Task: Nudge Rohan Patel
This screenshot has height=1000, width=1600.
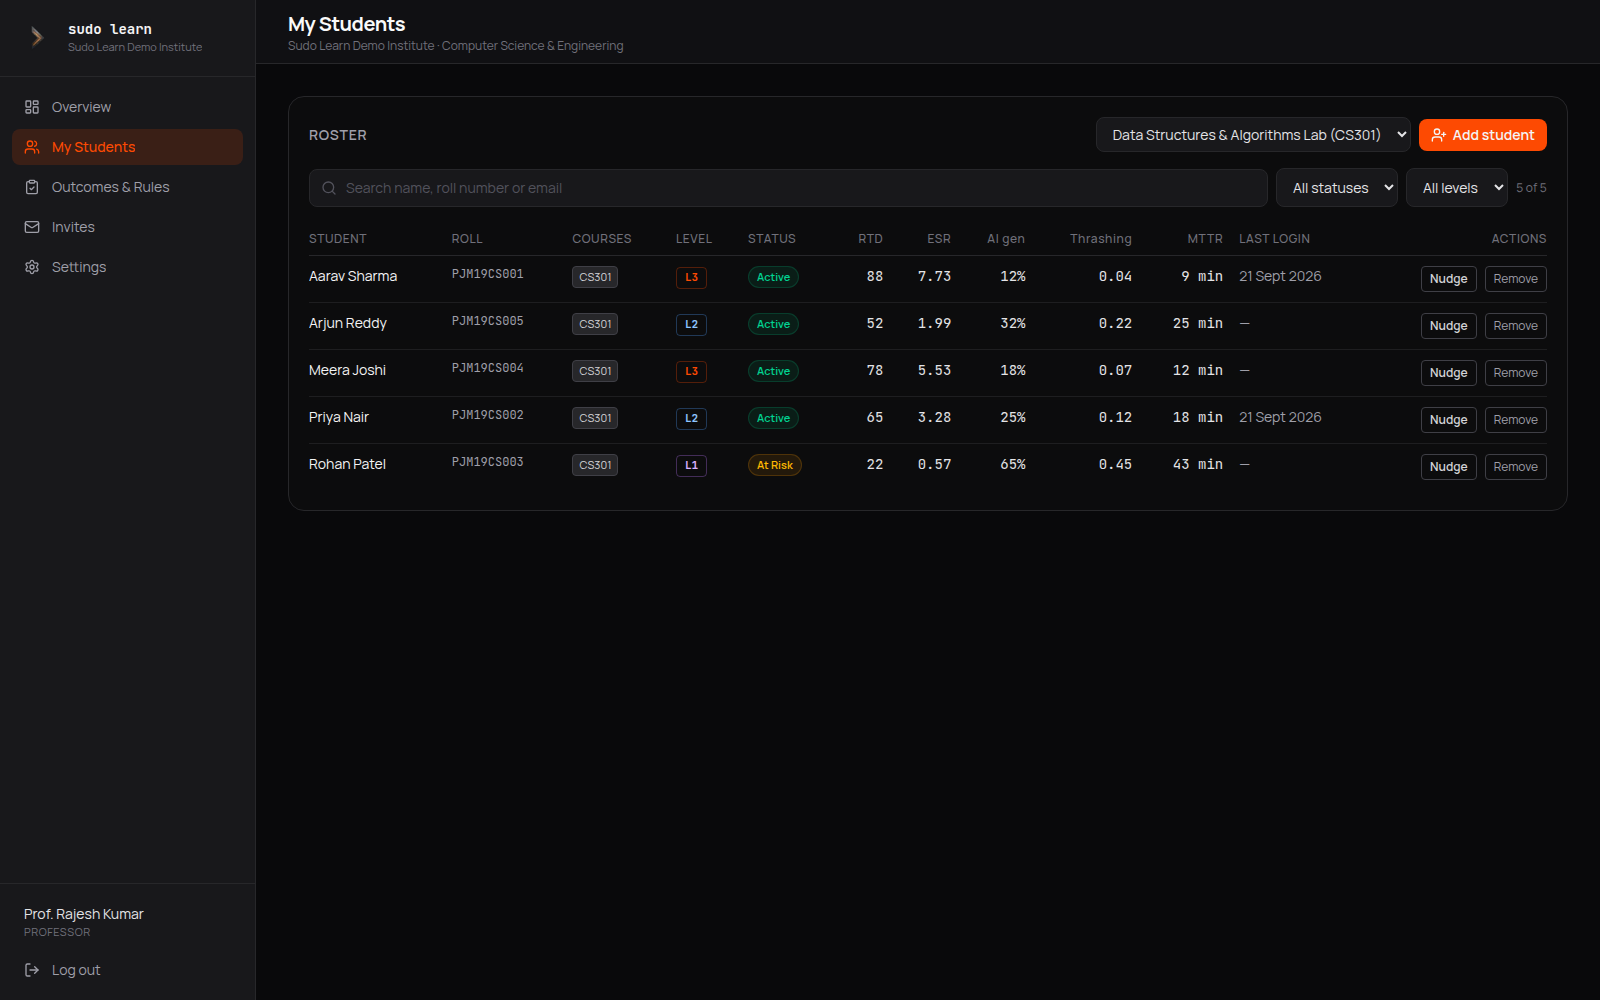Action: pos(1448,467)
